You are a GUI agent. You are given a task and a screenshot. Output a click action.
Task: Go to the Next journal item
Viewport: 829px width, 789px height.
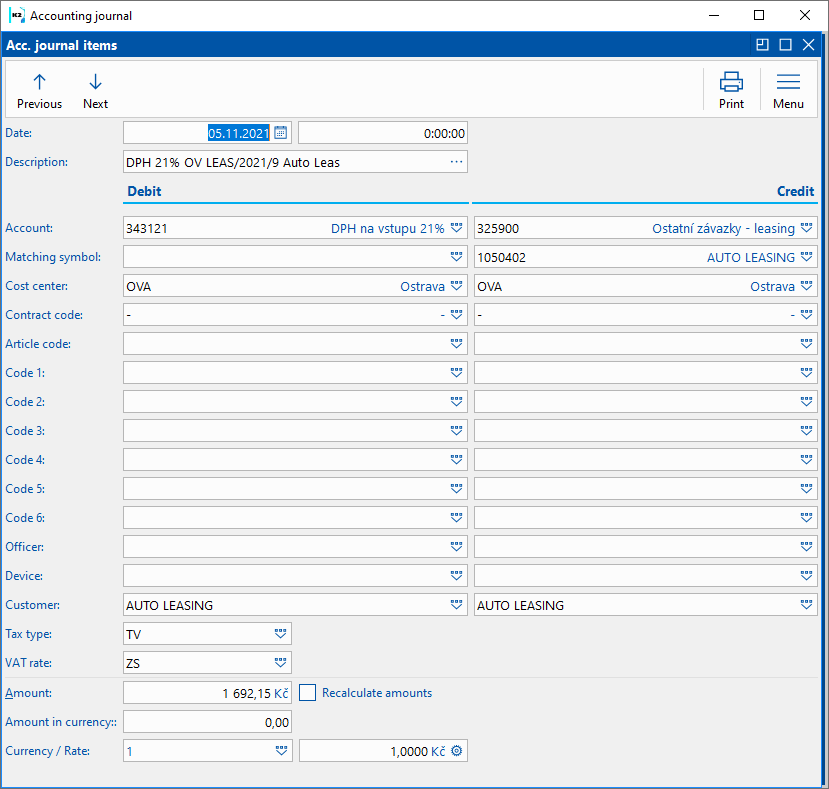(95, 90)
